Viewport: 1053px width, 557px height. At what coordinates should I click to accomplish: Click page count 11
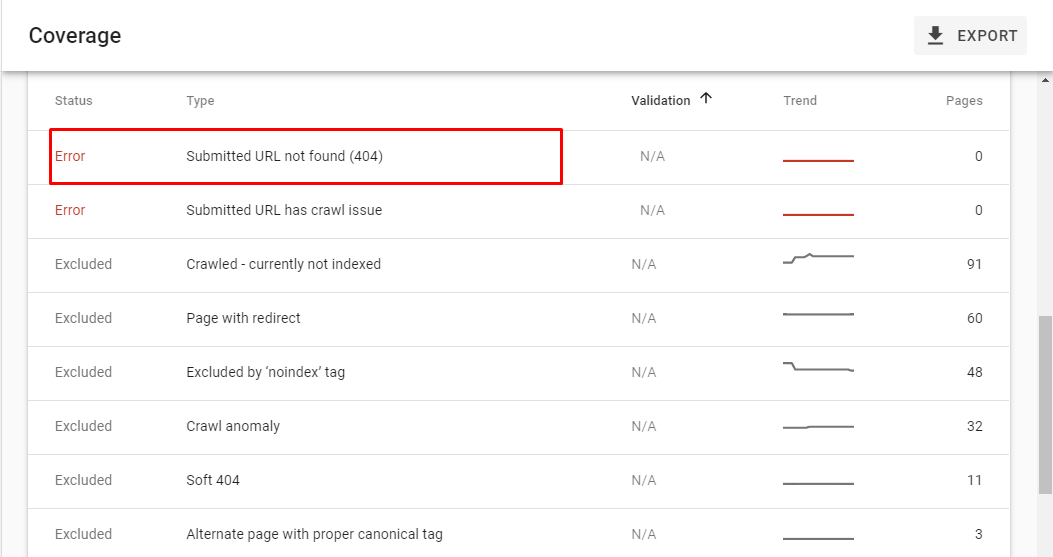pos(974,480)
